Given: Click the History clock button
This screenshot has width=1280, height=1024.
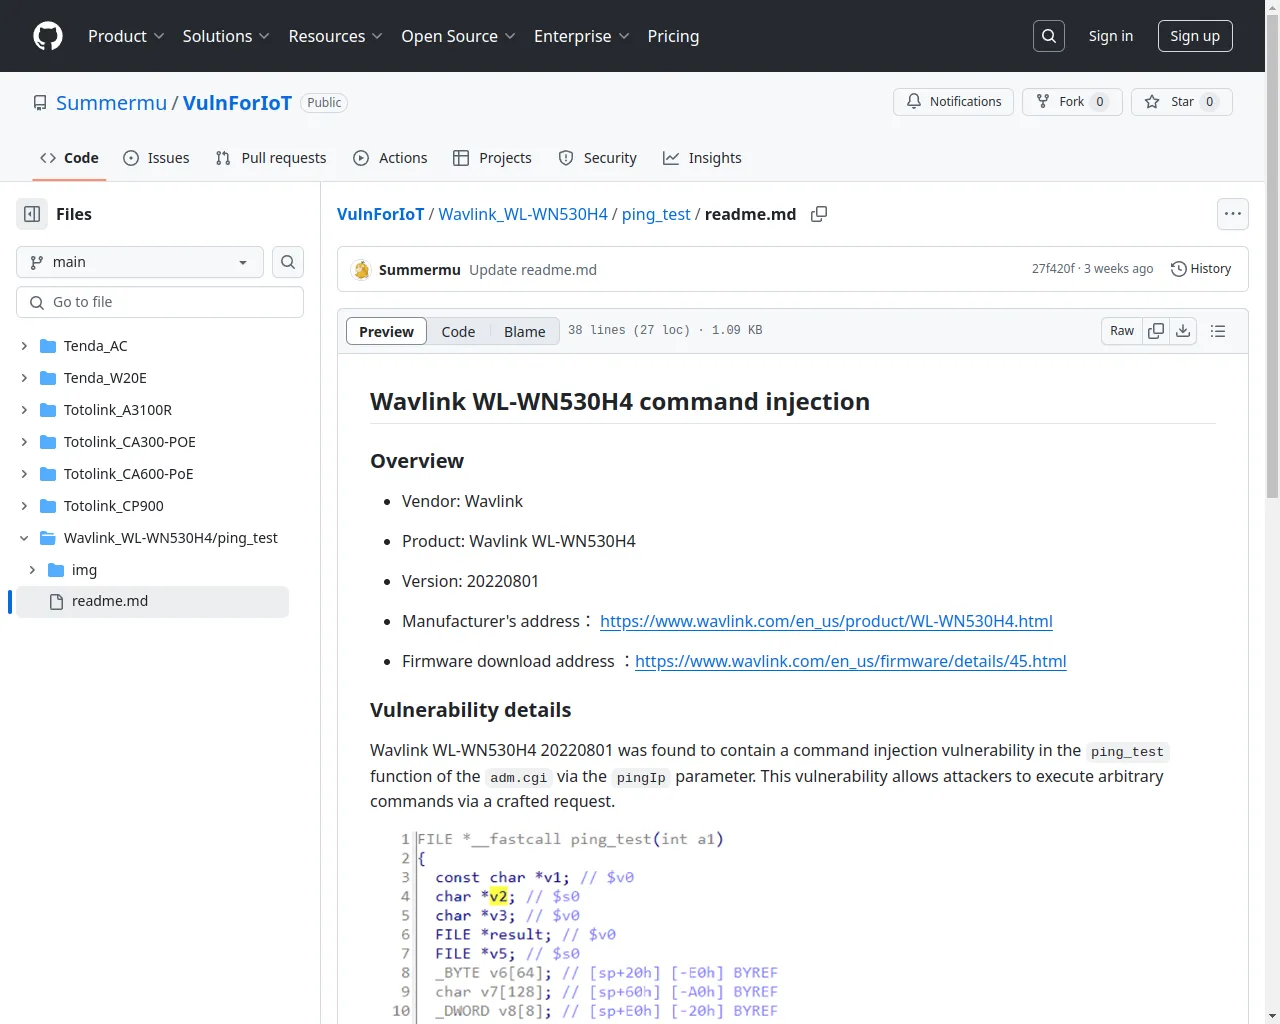Looking at the screenshot, I should (x=1201, y=269).
